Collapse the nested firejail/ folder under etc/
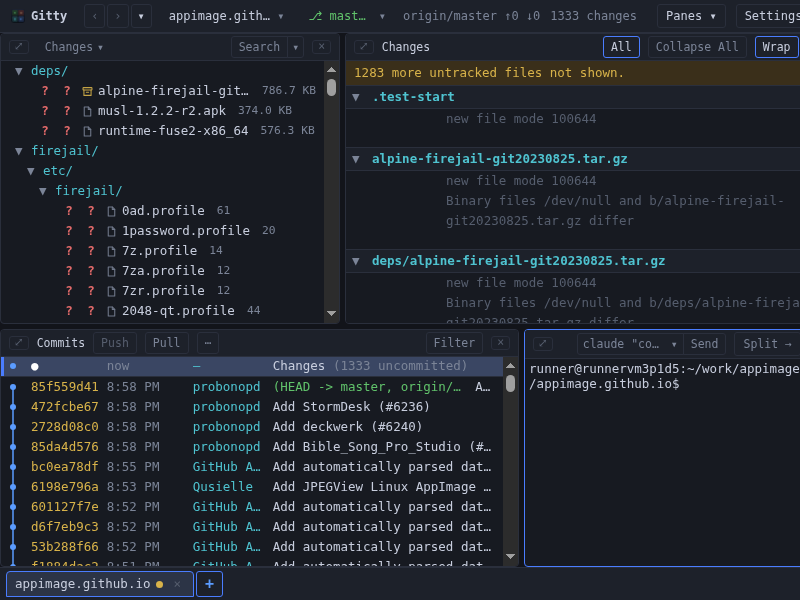 click(x=43, y=191)
